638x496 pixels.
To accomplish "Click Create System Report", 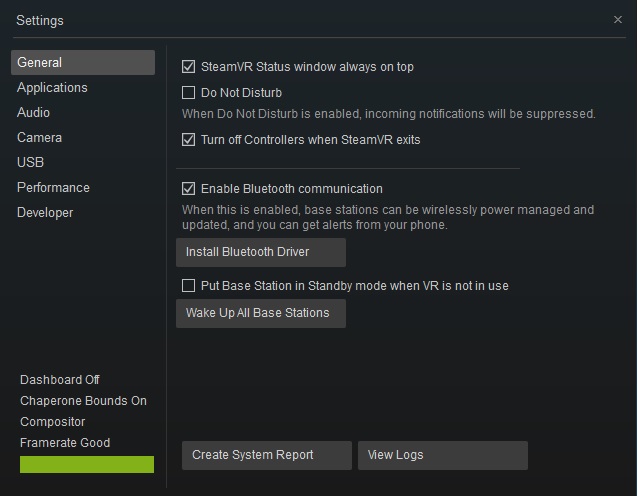I will coord(267,455).
